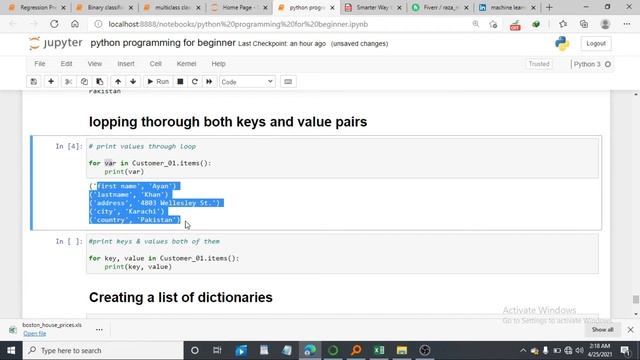Open Excel from the taskbar

pos(379,350)
